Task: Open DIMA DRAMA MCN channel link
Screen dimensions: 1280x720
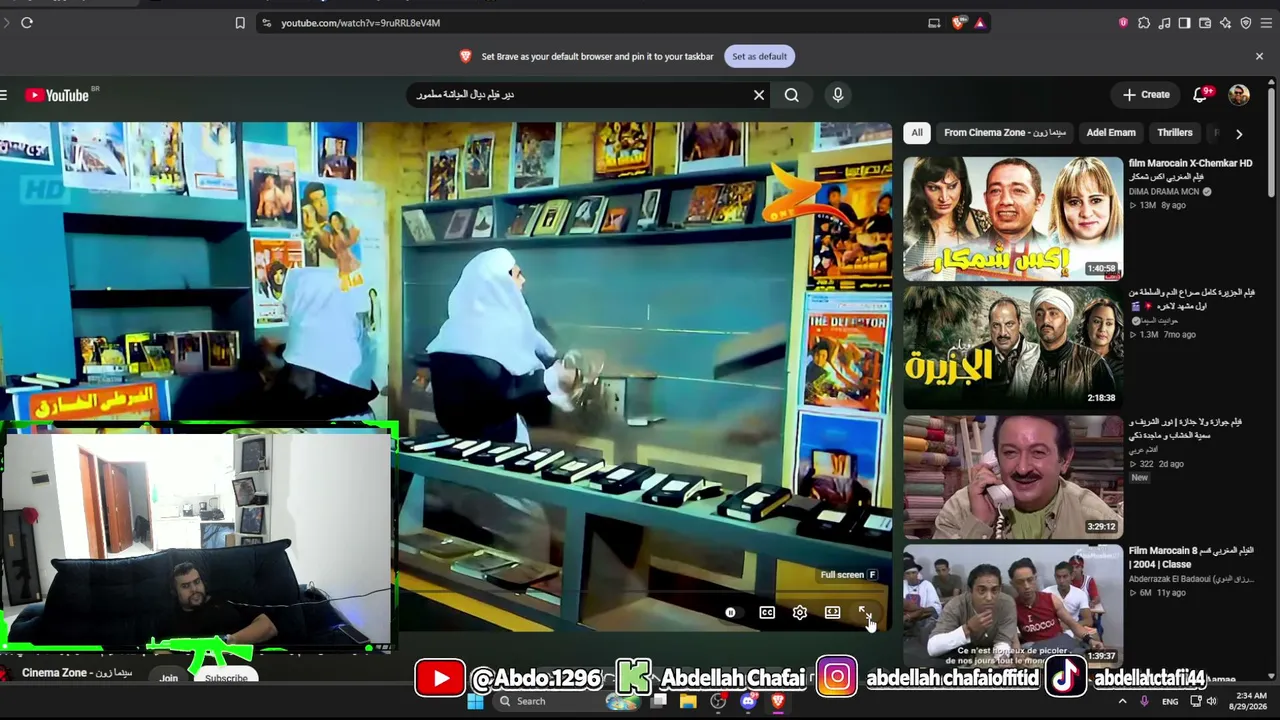Action: tap(1164, 192)
